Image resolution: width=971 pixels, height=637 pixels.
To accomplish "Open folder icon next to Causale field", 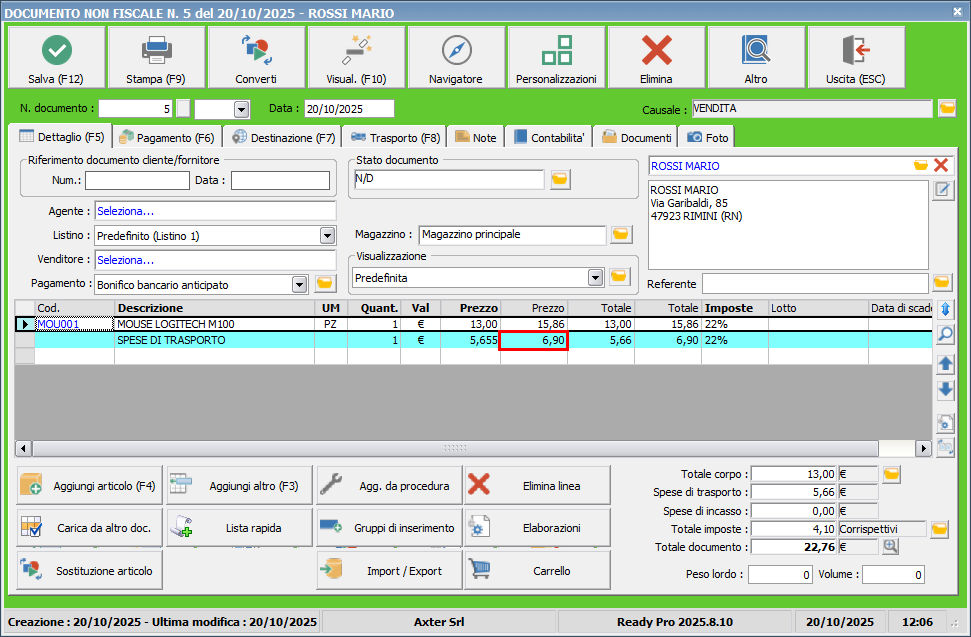I will point(946,109).
